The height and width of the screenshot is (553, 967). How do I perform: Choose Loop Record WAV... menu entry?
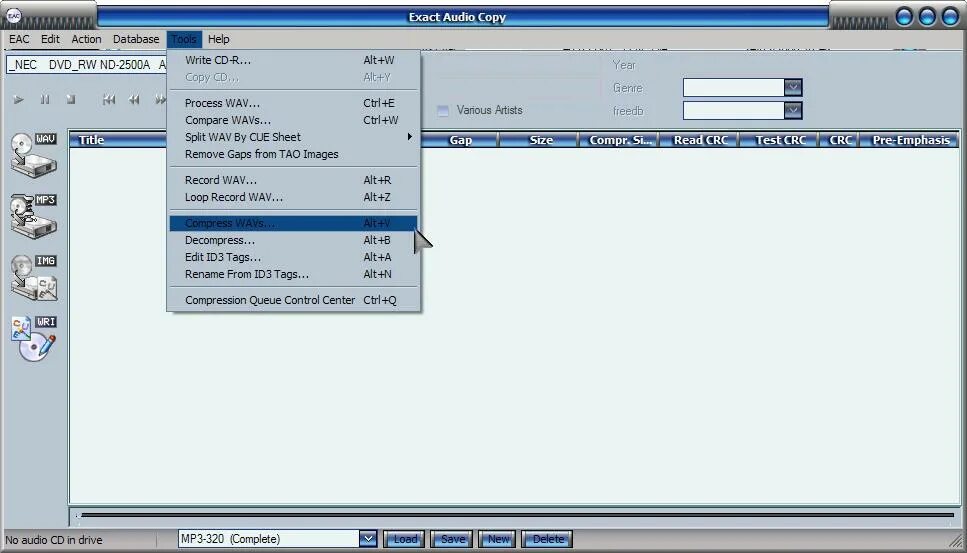click(x=293, y=197)
